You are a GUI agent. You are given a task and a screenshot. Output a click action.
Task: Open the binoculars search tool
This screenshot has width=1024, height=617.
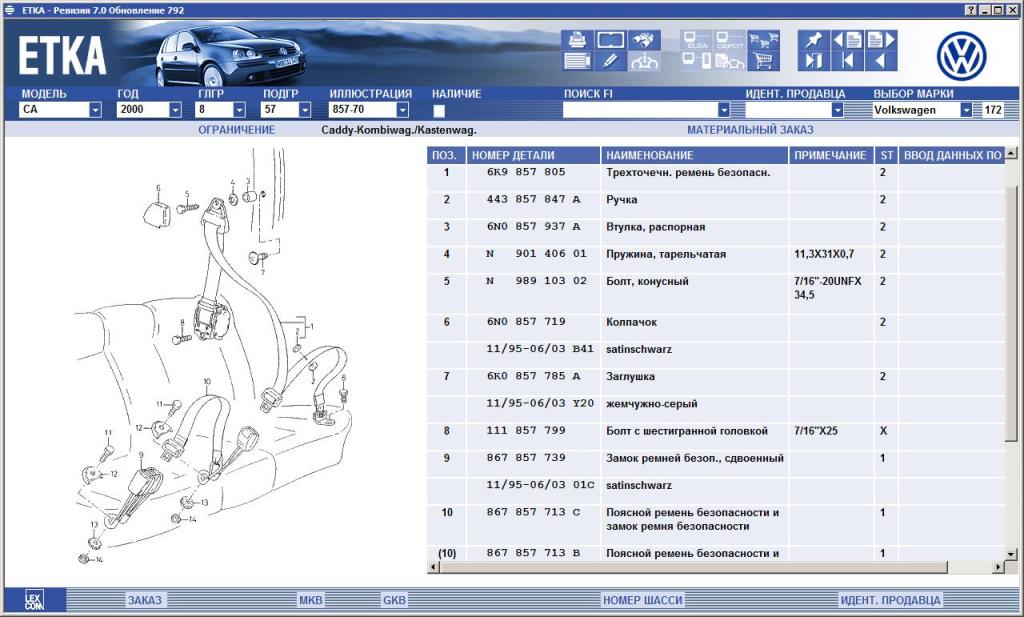tap(644, 40)
